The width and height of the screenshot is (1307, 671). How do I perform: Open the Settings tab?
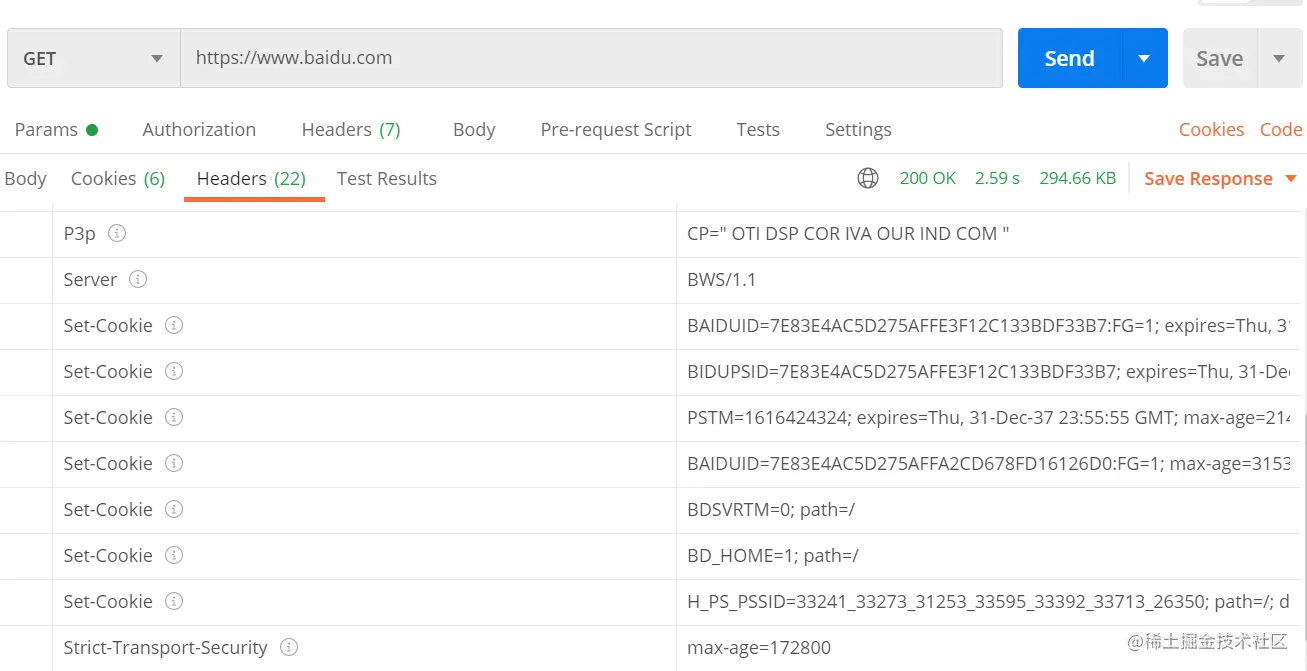point(858,129)
